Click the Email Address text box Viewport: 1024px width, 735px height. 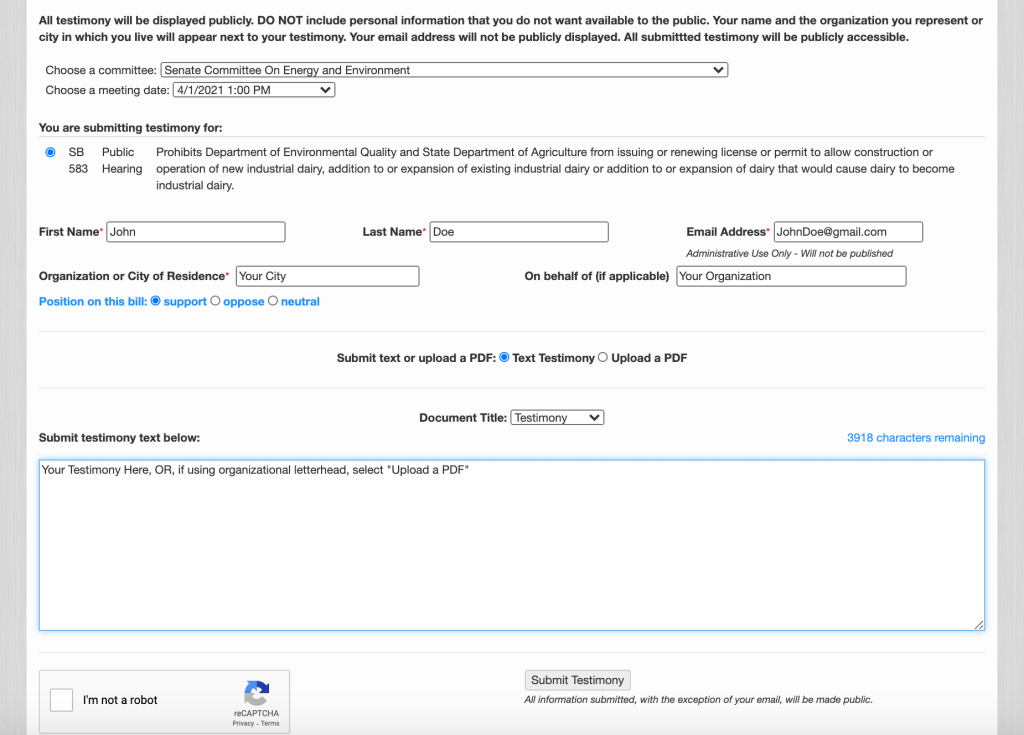coord(848,232)
